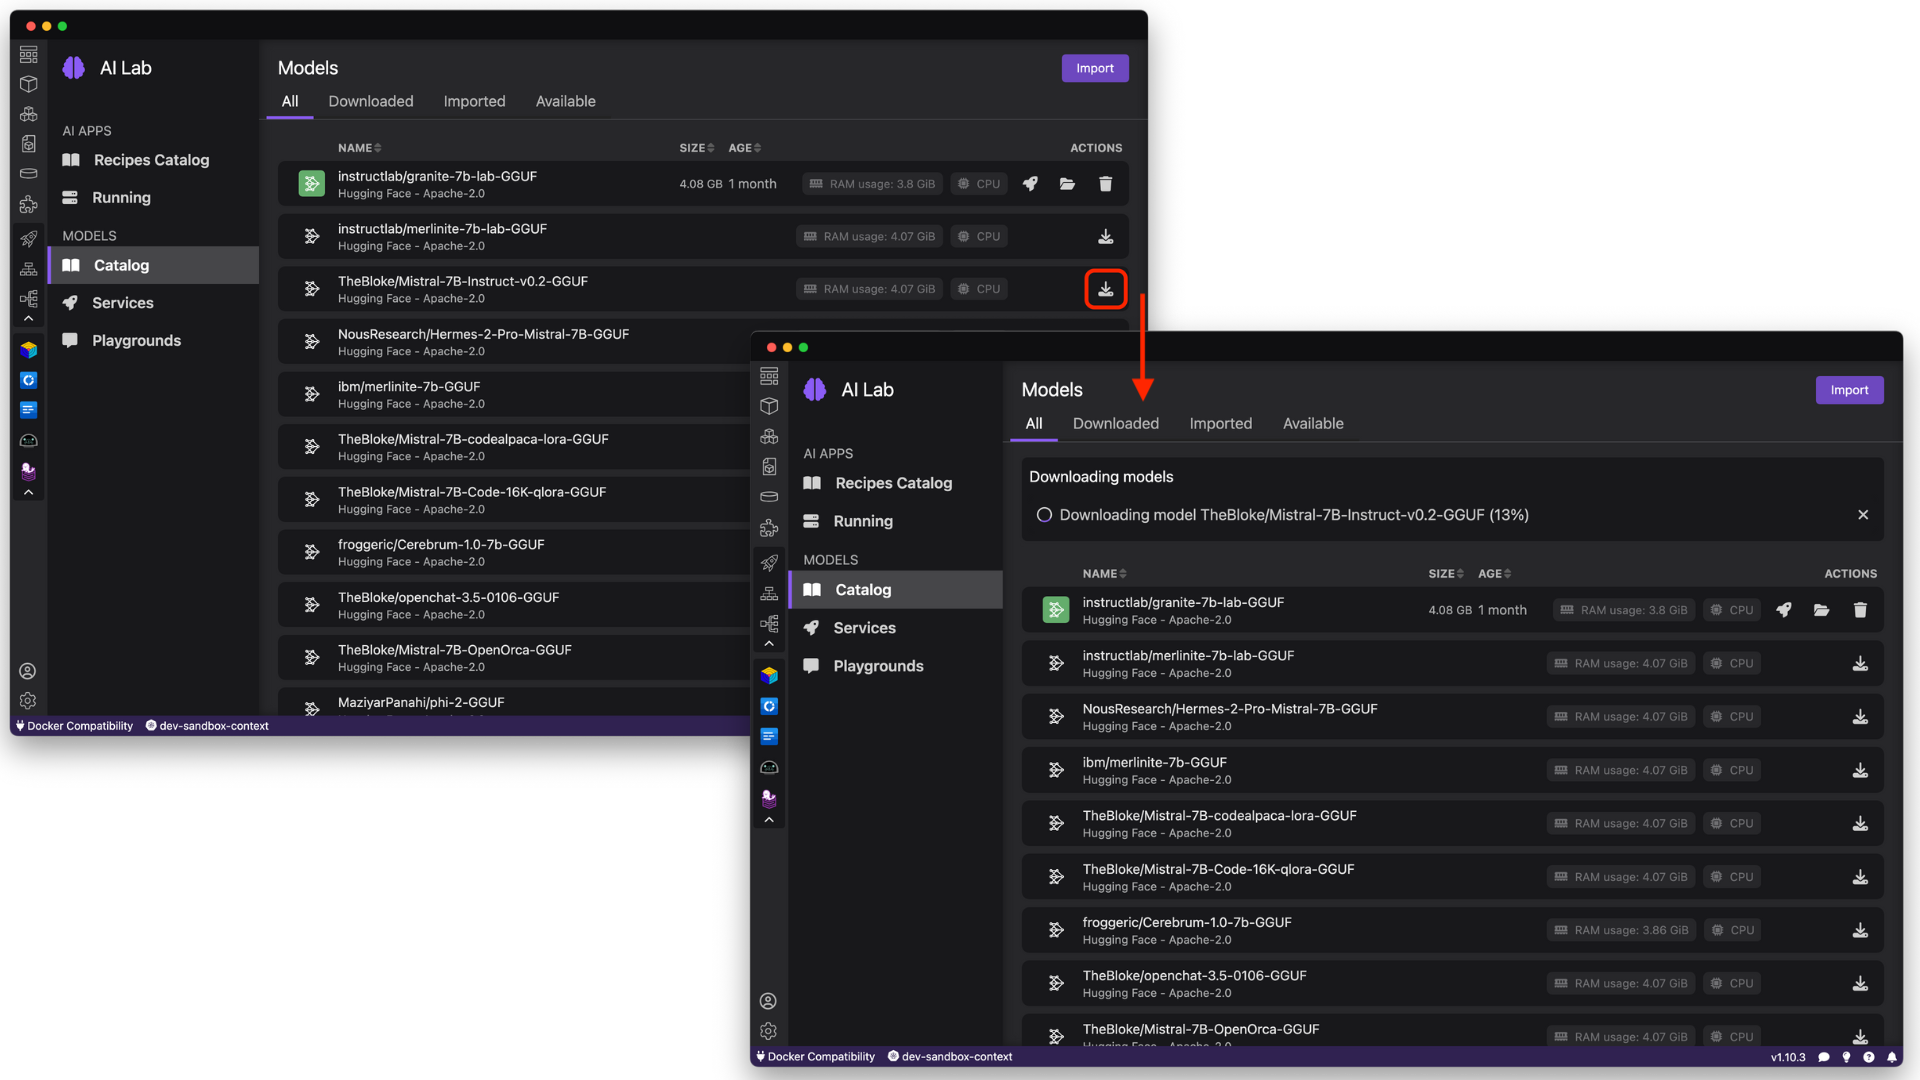Download TheBloke/Mistral-7B-Code-16K-qlora-GGUF in front window

click(1860, 877)
